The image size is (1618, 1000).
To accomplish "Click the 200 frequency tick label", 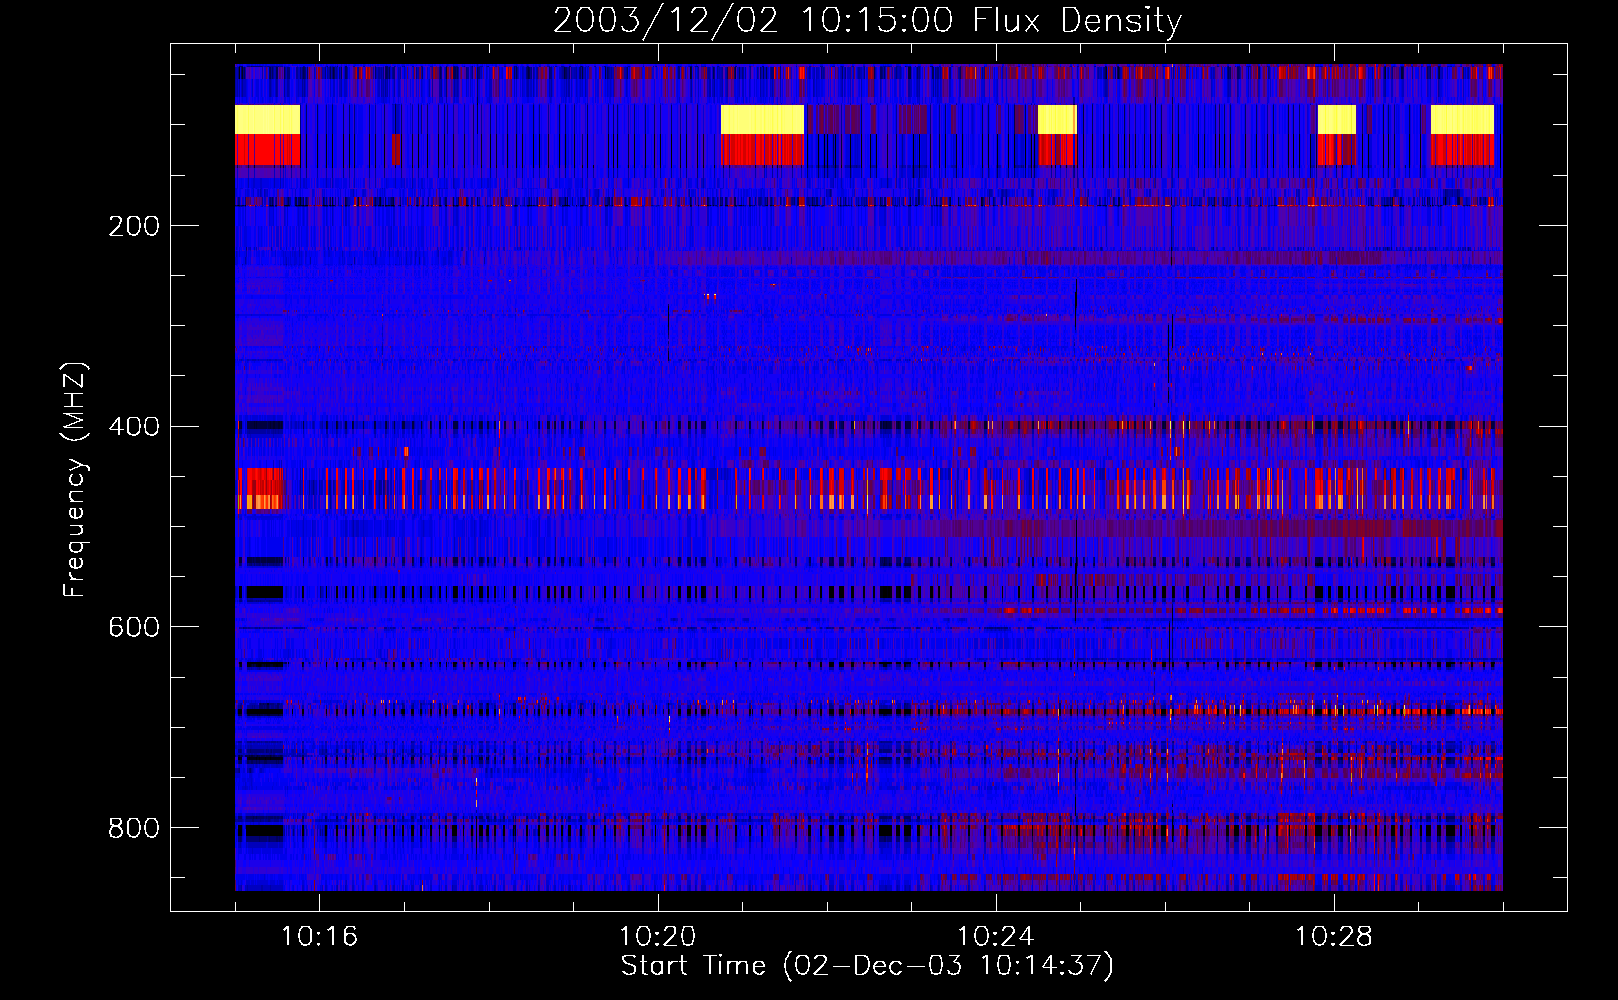I will [x=134, y=226].
